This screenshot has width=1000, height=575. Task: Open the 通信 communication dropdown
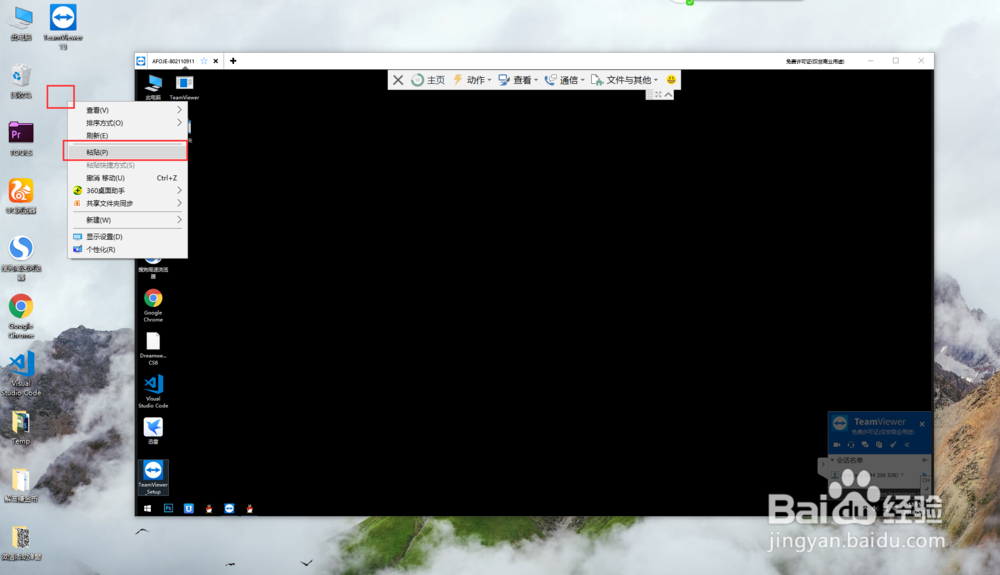pyautogui.click(x=564, y=80)
